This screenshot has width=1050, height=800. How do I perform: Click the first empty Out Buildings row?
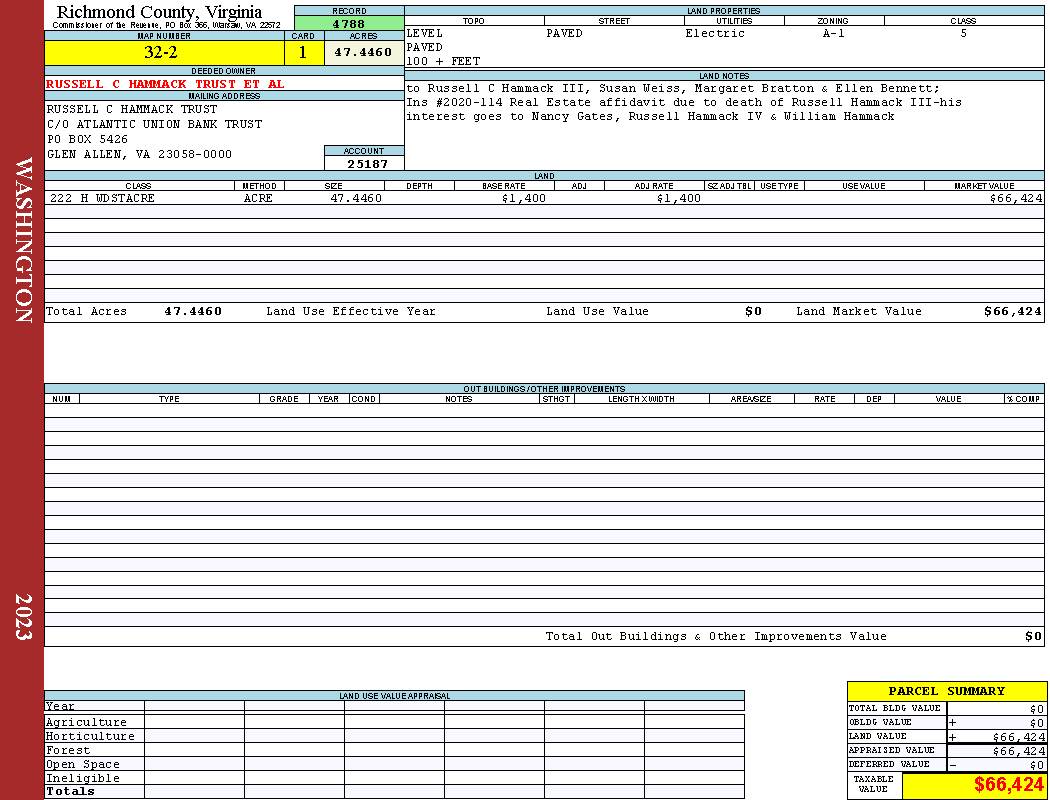(x=544, y=410)
